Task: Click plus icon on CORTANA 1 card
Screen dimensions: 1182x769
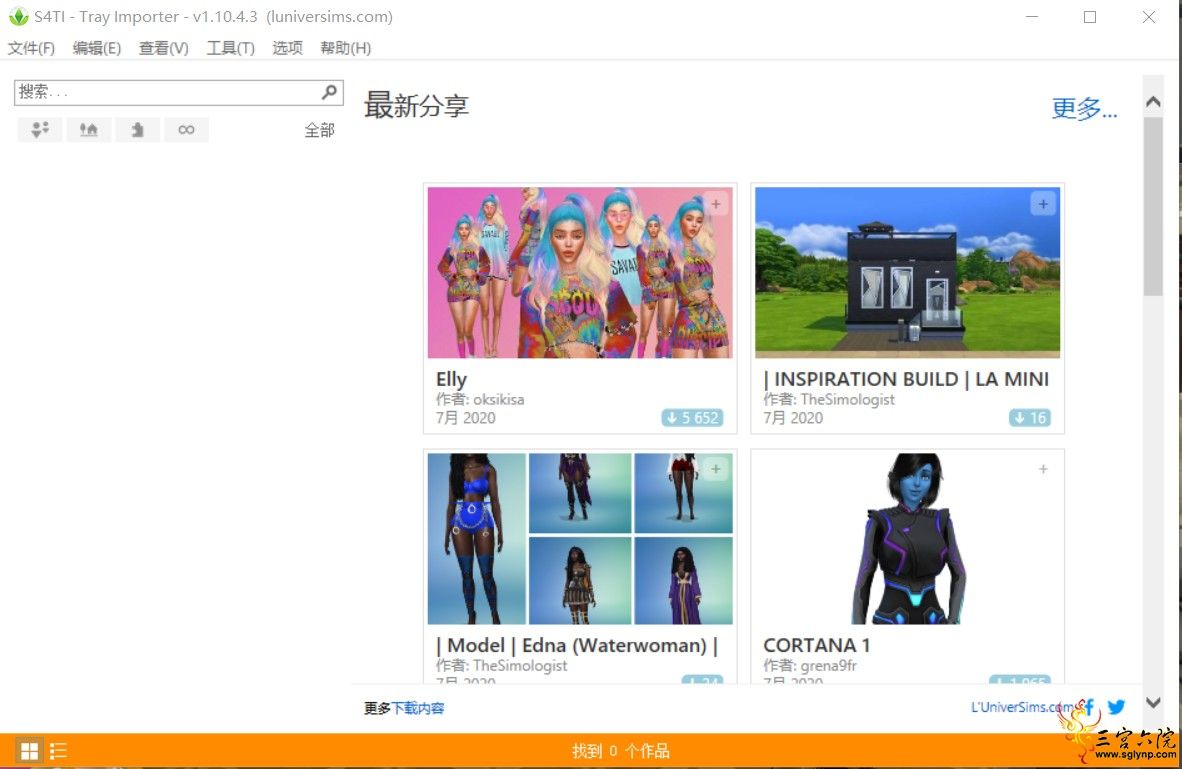Action: (1043, 469)
